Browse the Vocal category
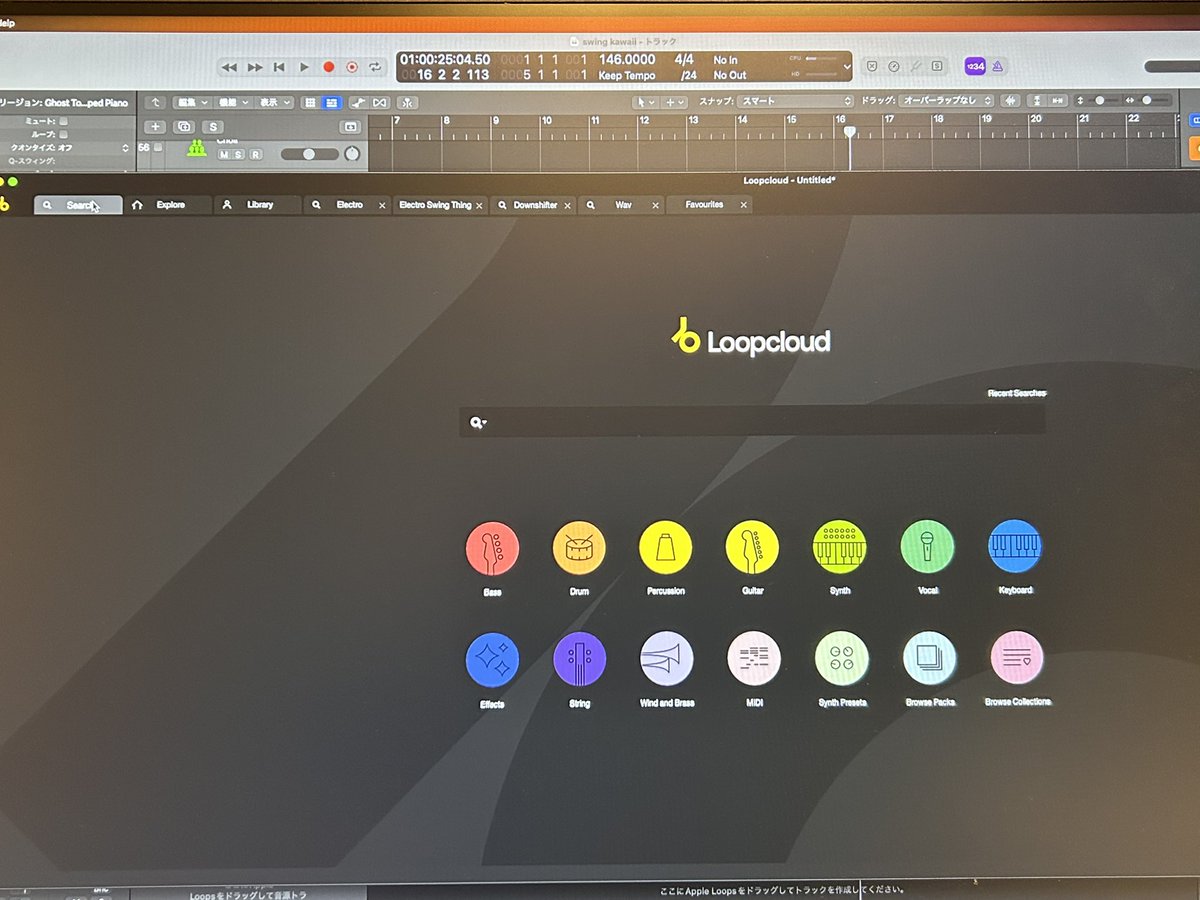 tap(927, 547)
